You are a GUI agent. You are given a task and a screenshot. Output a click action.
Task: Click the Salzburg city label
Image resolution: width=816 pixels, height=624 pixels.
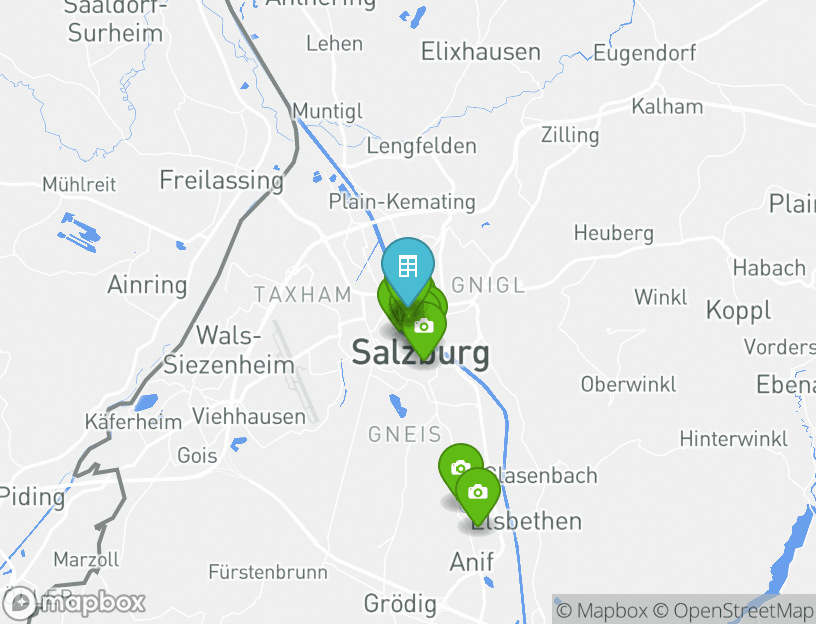420,352
